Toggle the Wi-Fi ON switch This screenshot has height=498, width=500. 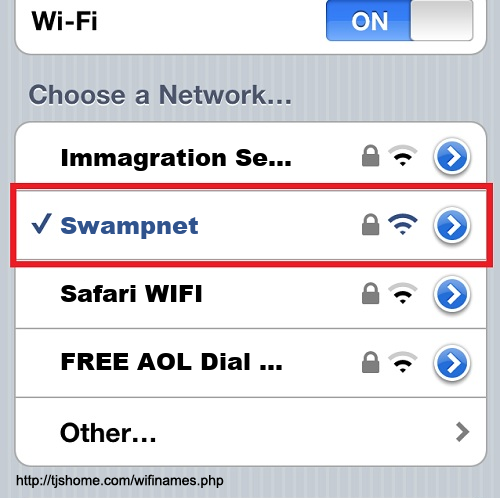click(x=399, y=21)
